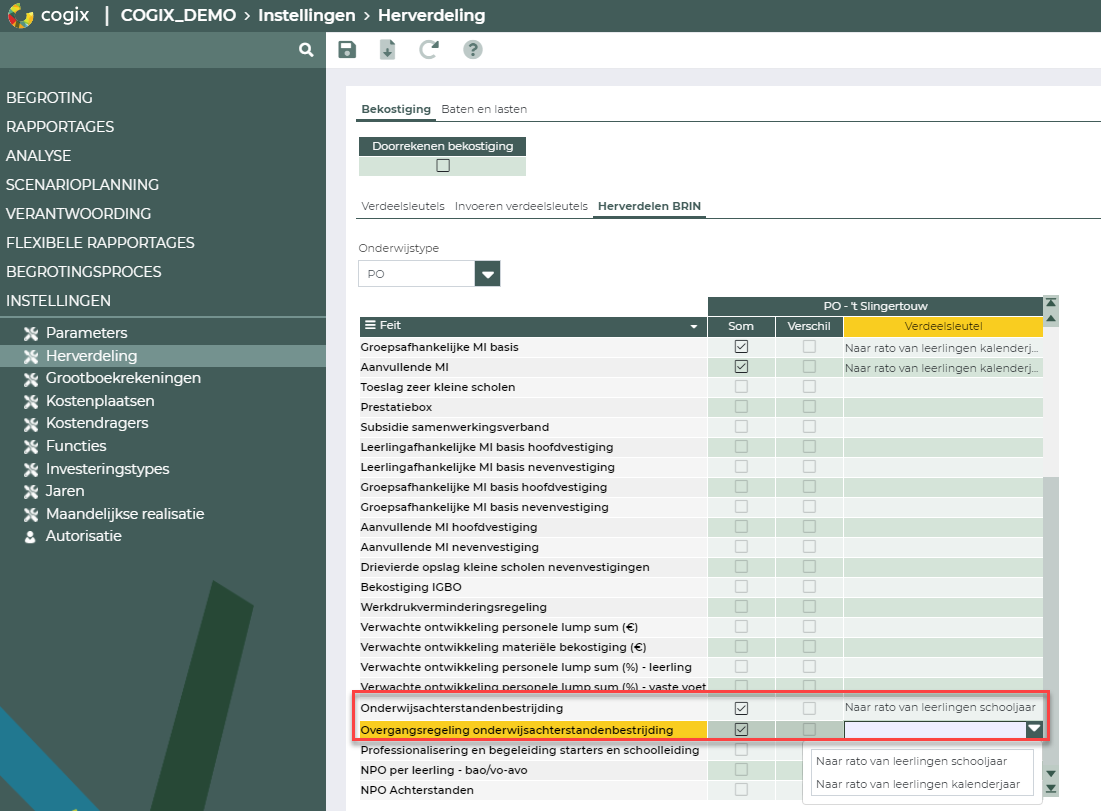Expand the RAPPORTAGES menu section

pyautogui.click(x=60, y=126)
